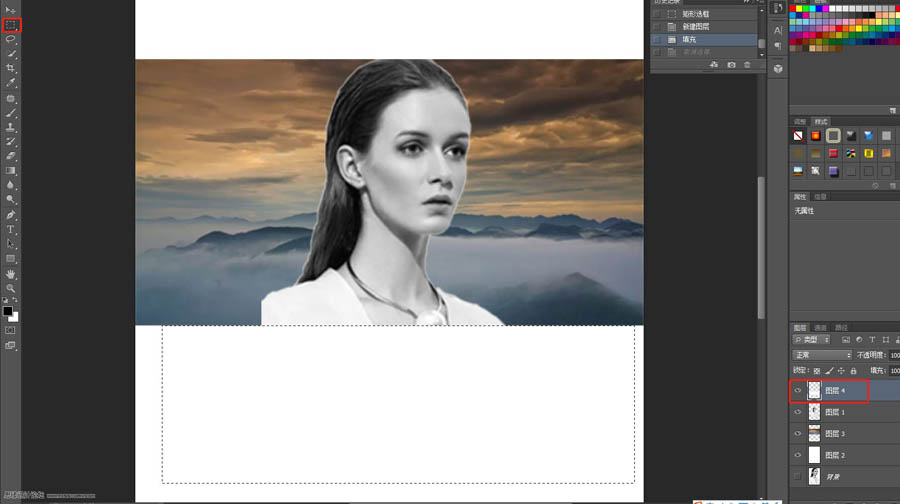900x504 pixels.
Task: Open the layer blend mode dropdown 正常
Action: (822, 355)
